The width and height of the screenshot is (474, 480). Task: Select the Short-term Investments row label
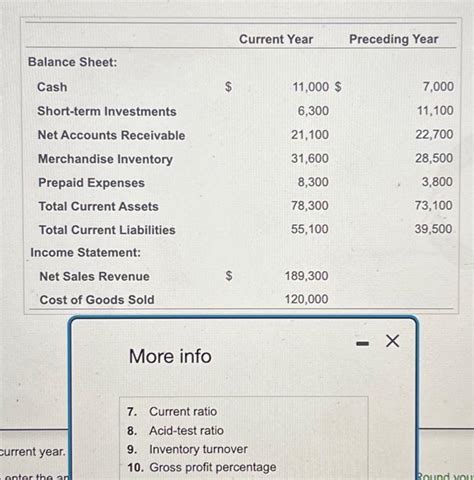click(x=107, y=111)
